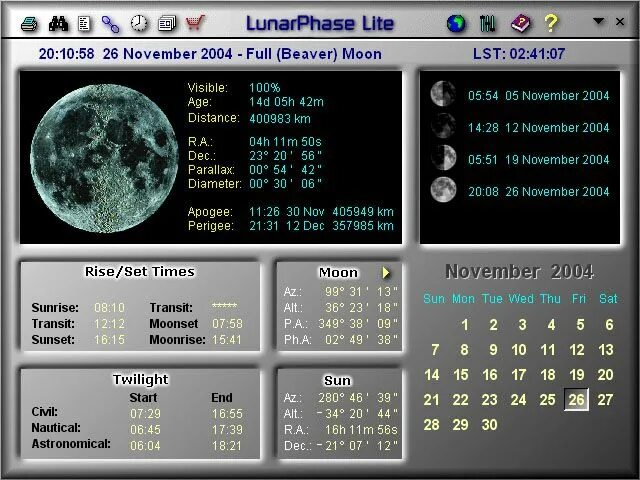Click the 05:54 05 November 2004 entry
The height and width of the screenshot is (480, 640).
tap(538, 96)
